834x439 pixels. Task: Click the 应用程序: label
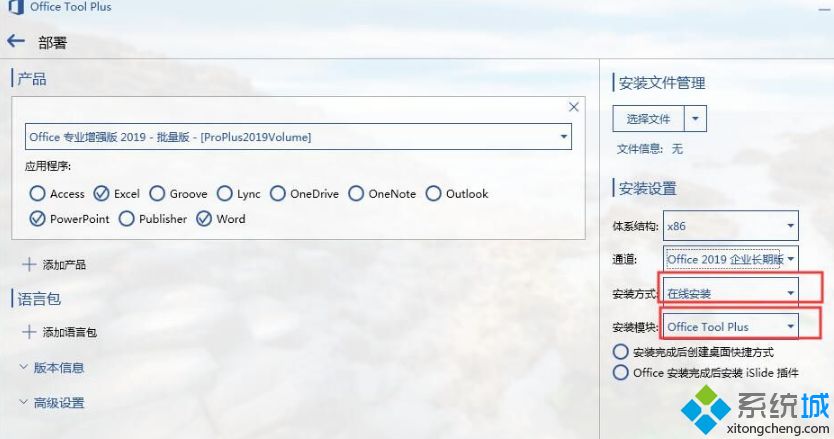pyautogui.click(x=48, y=166)
